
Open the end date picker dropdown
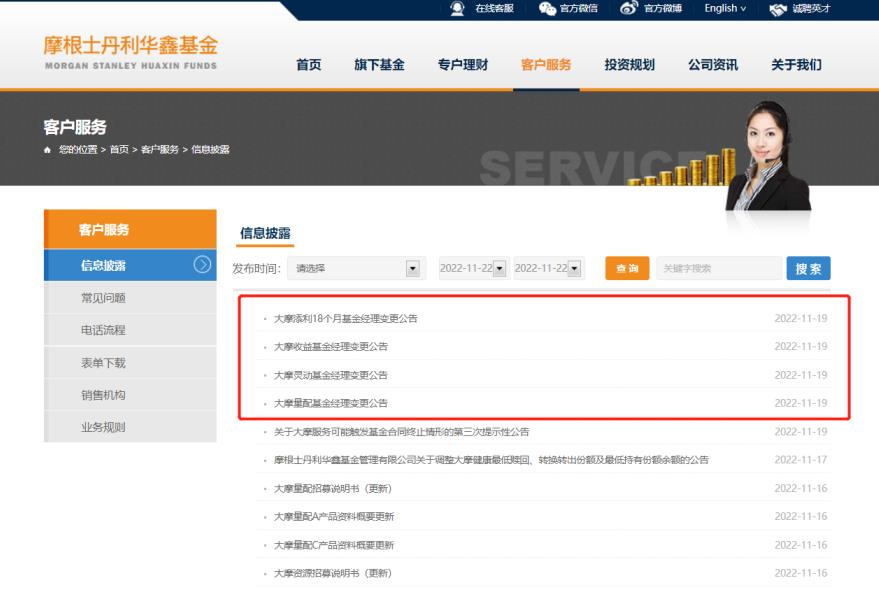pos(574,268)
